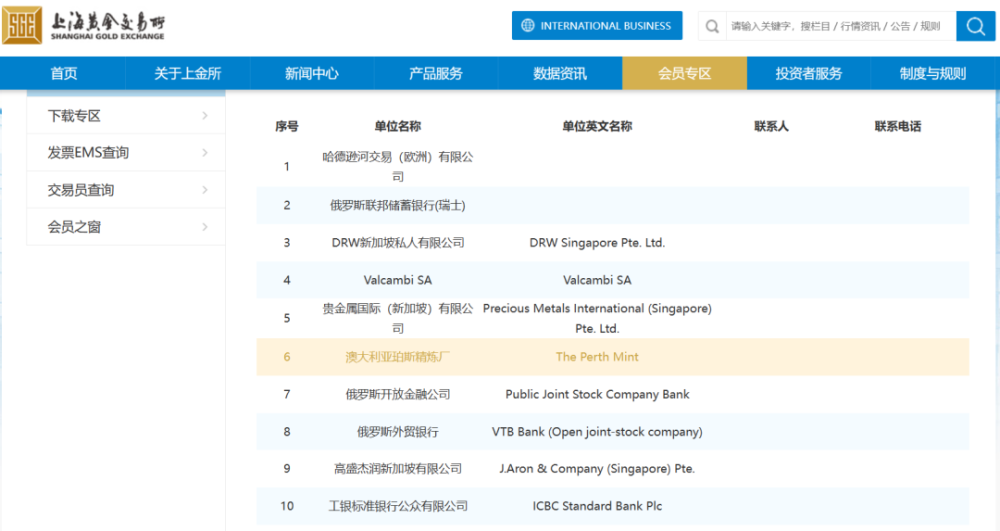Expand the 下载专区 sidebar chevron
This screenshot has height=531, width=1000.
click(x=204, y=116)
